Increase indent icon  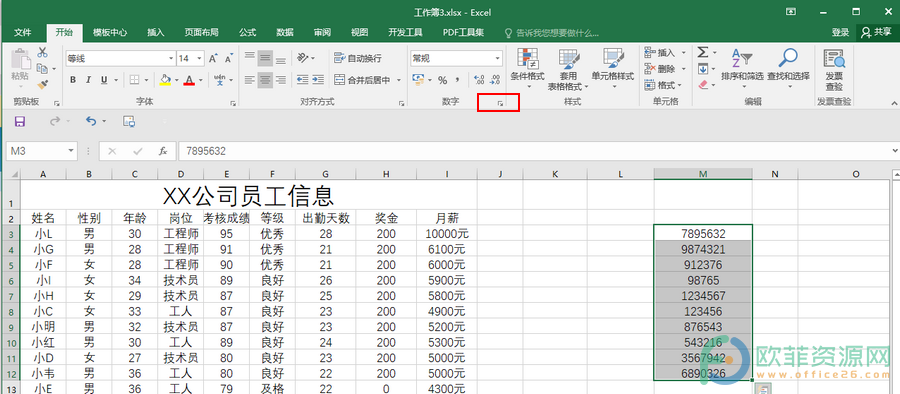(x=318, y=80)
